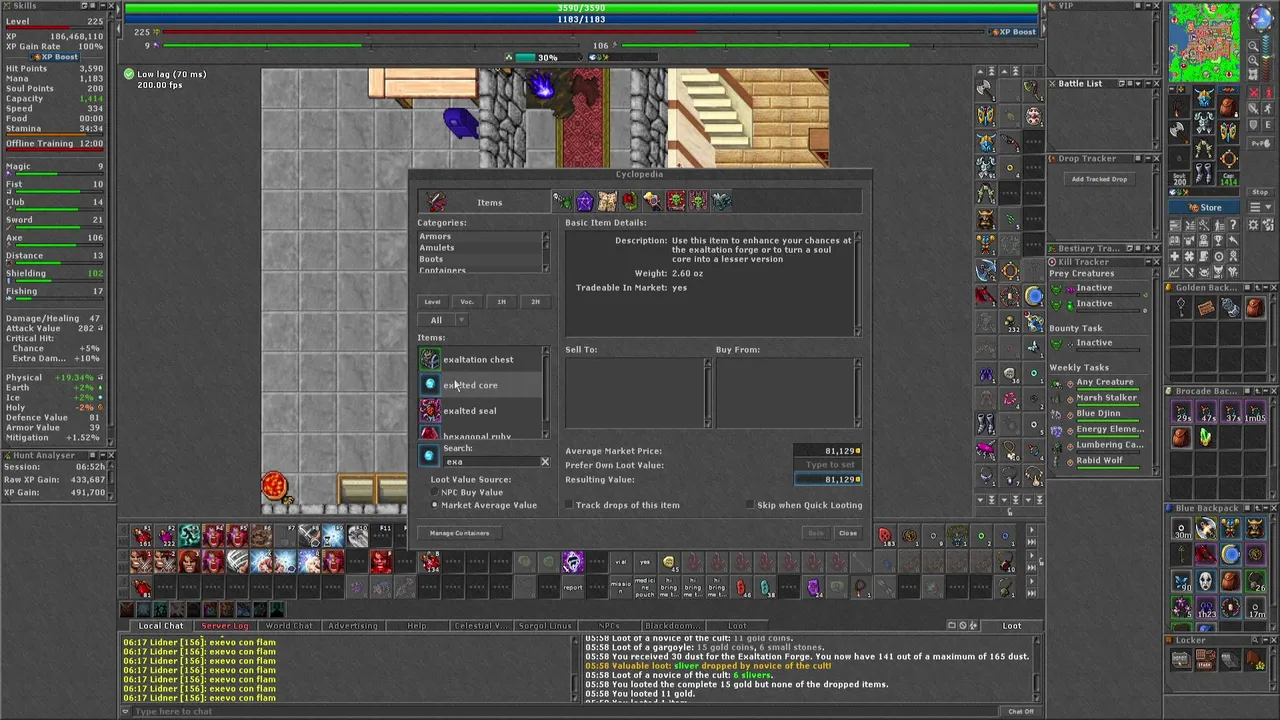The width and height of the screenshot is (1280, 720).
Task: Open the Help chat tab
Action: (x=417, y=626)
